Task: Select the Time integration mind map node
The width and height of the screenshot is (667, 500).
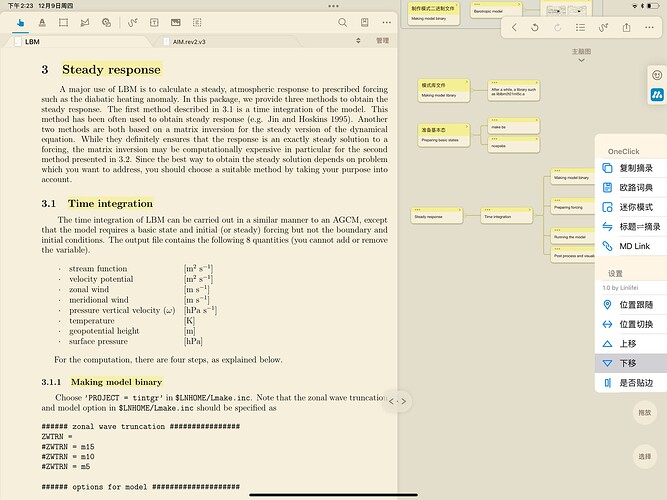Action: coord(506,215)
